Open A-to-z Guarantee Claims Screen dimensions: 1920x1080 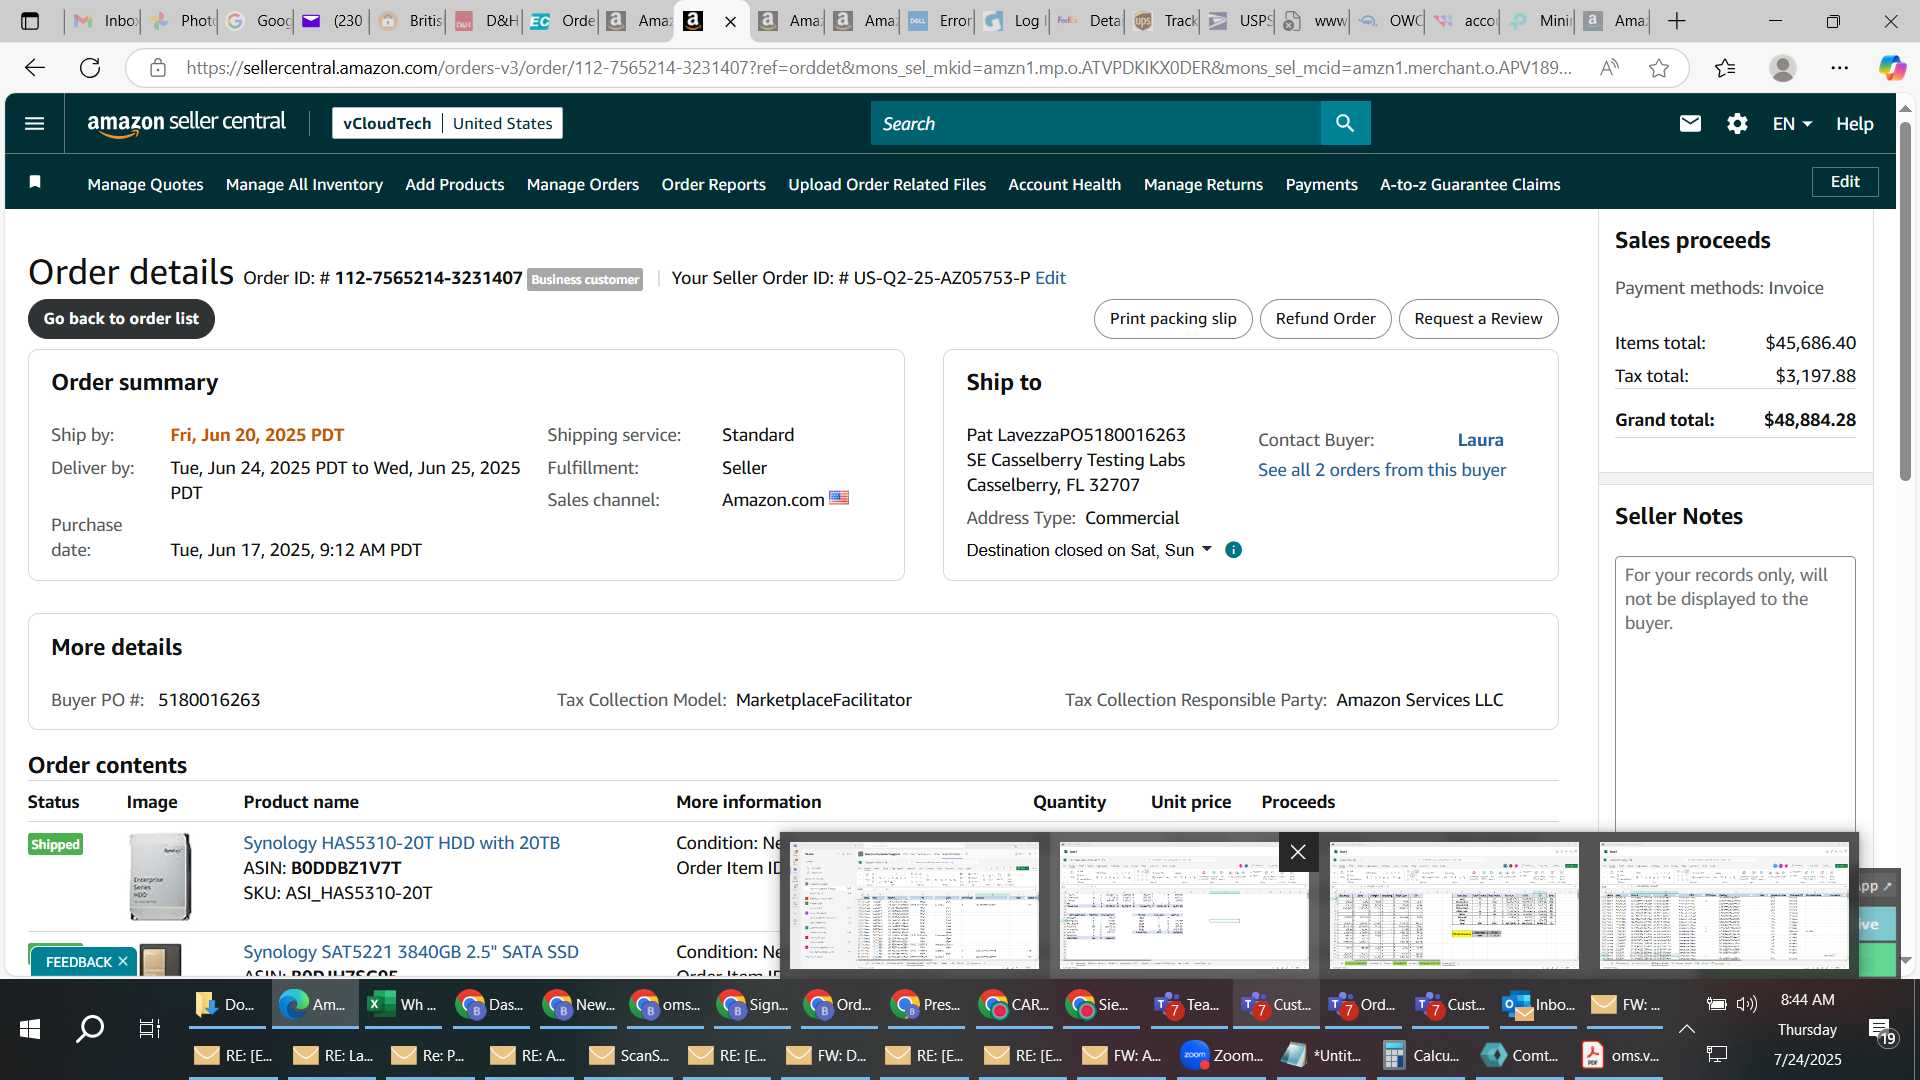(x=1470, y=184)
